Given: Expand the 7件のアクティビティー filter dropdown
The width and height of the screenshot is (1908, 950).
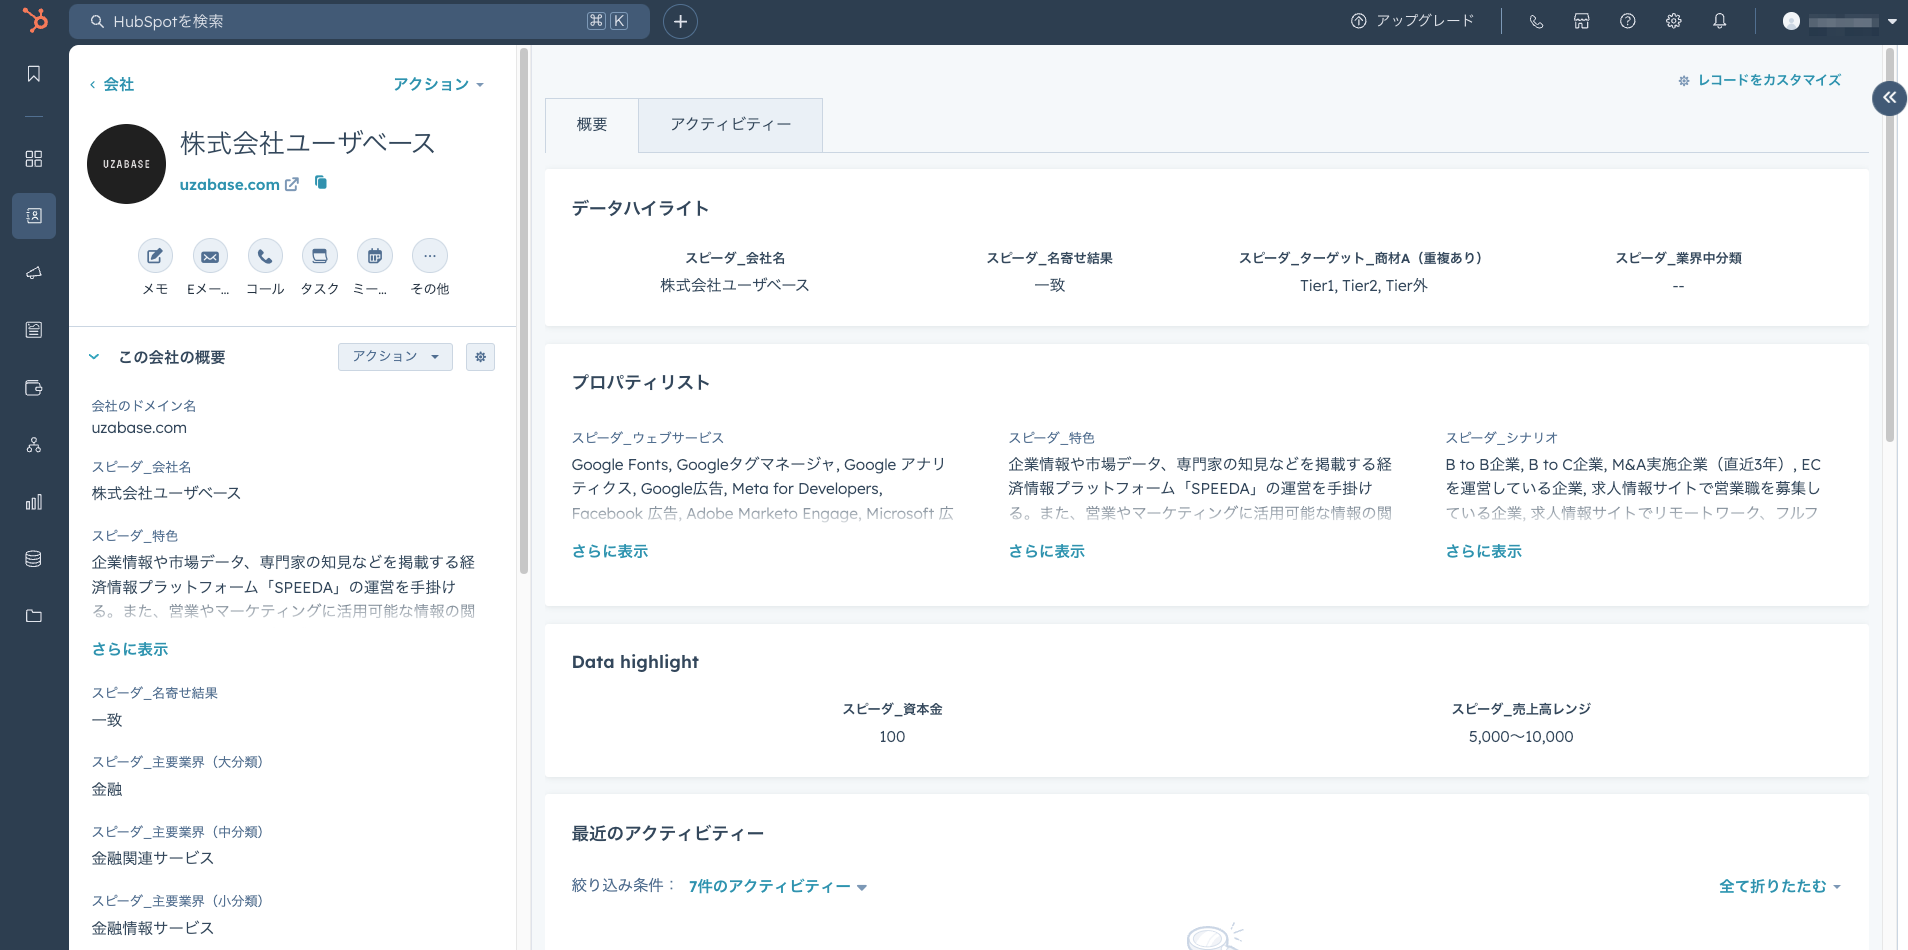Looking at the screenshot, I should (x=777, y=887).
